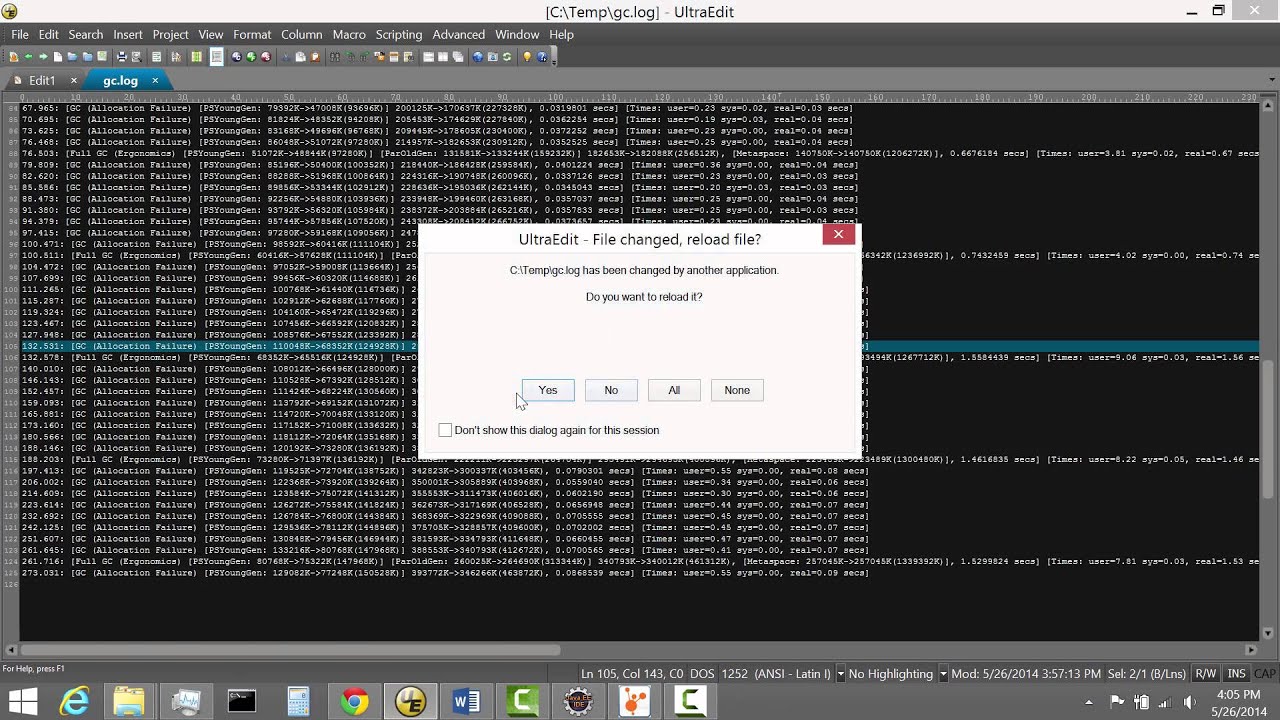Open the Calculator taskbar icon
This screenshot has height=720, width=1280.
pyautogui.click(x=298, y=701)
